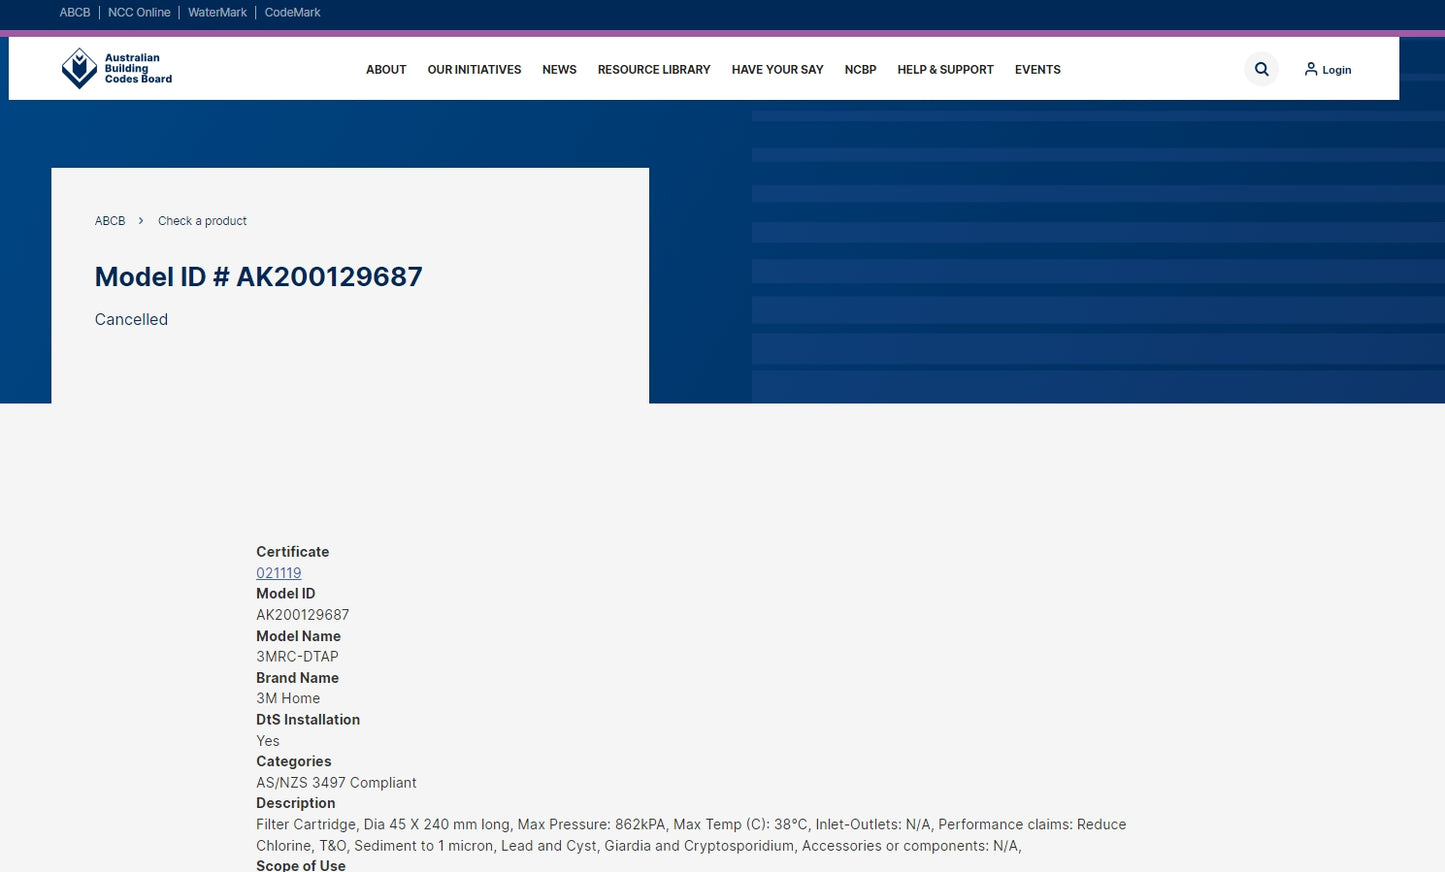Visit the WaterMark top bar link
Screen dimensions: 1445x872
(x=217, y=13)
